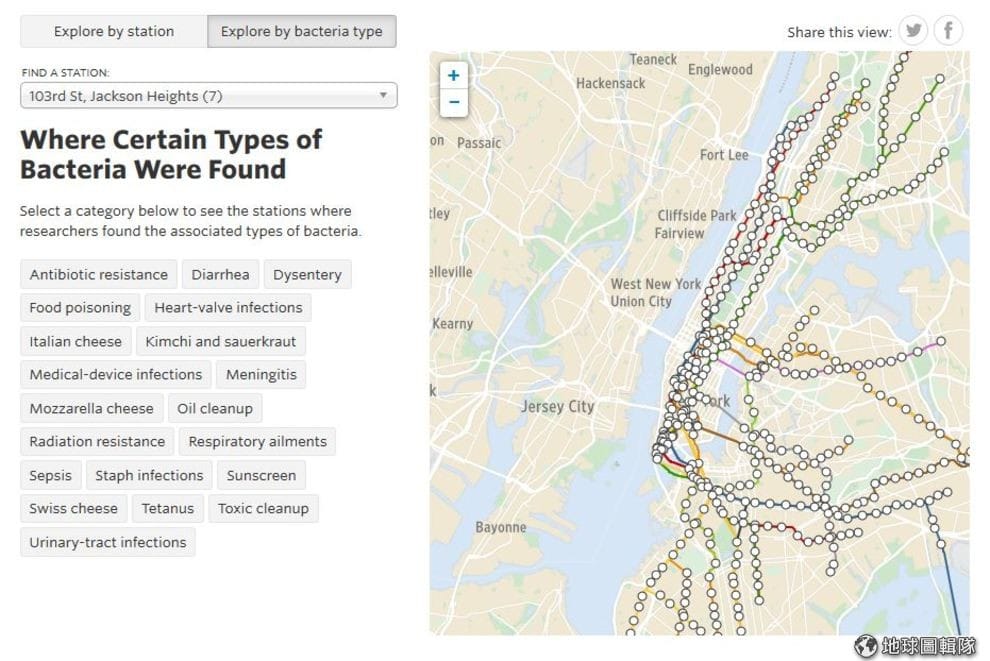
Task: Switch to Explore by station tab
Action: pyautogui.click(x=114, y=32)
